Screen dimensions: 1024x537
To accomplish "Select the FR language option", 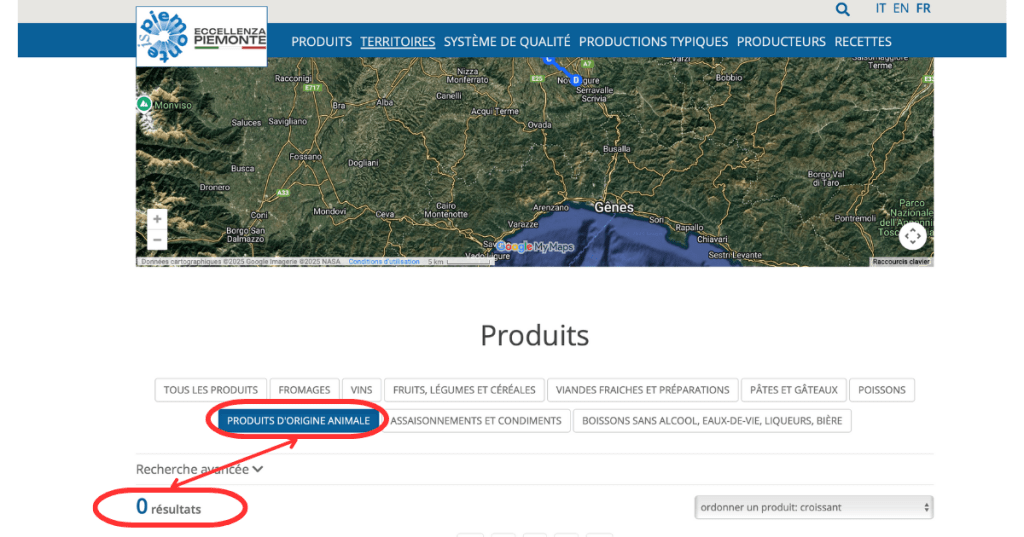I will (923, 8).
